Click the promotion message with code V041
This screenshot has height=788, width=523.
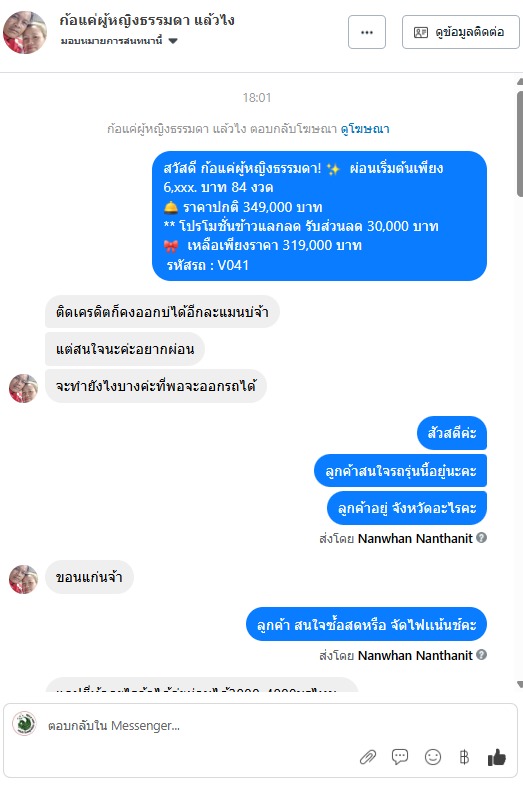pos(320,216)
